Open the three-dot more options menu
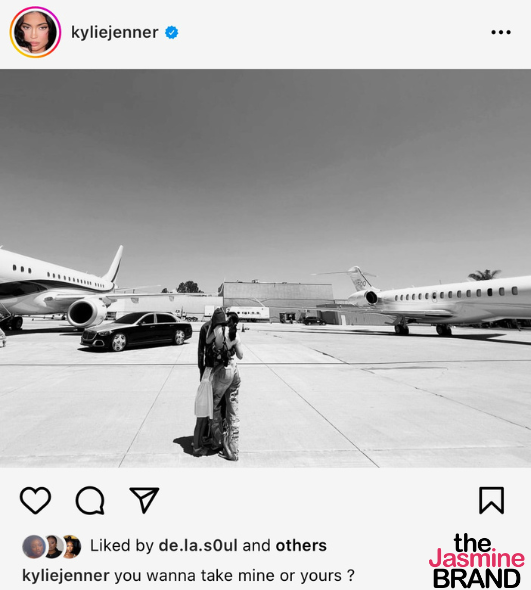 pos(501,32)
